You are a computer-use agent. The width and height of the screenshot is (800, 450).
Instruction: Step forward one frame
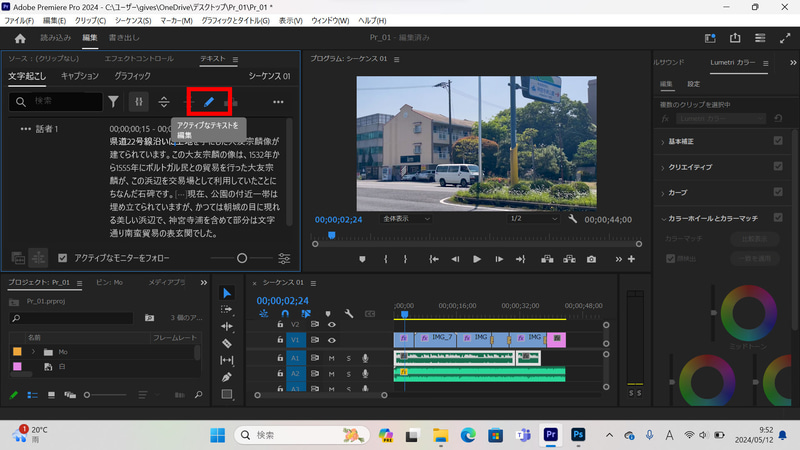[499, 259]
